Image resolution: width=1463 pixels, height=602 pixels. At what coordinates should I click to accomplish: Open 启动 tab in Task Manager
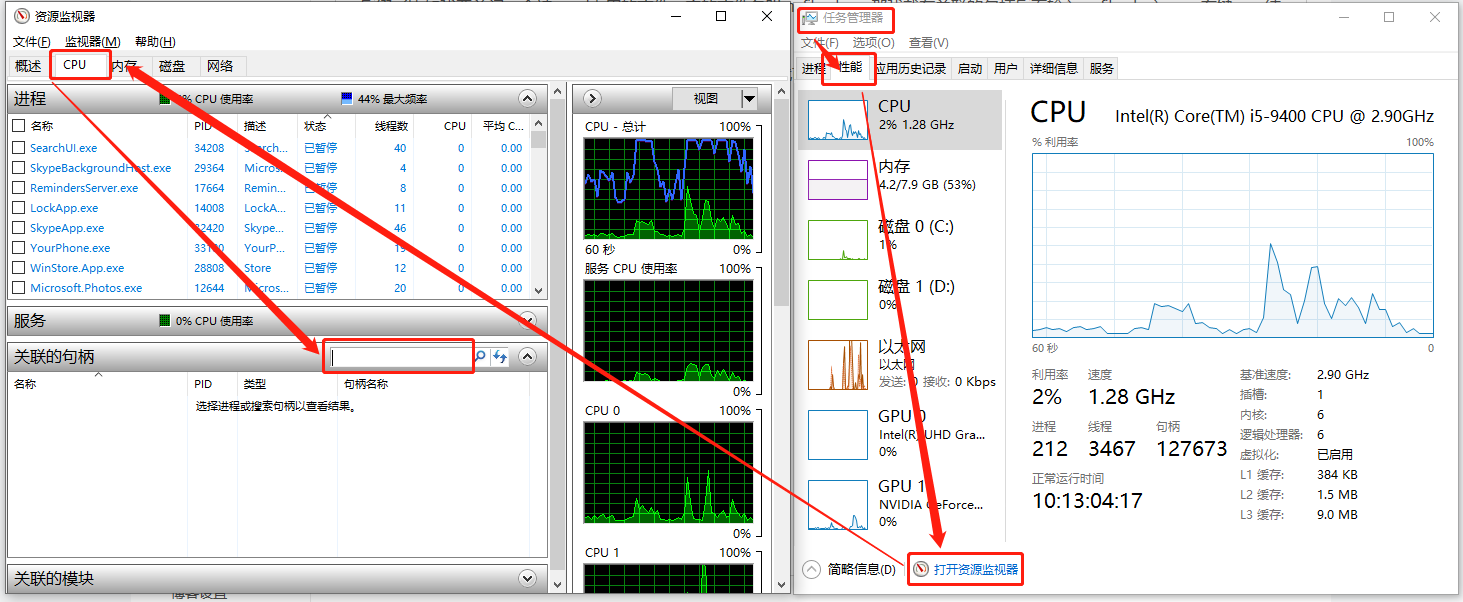click(x=970, y=69)
